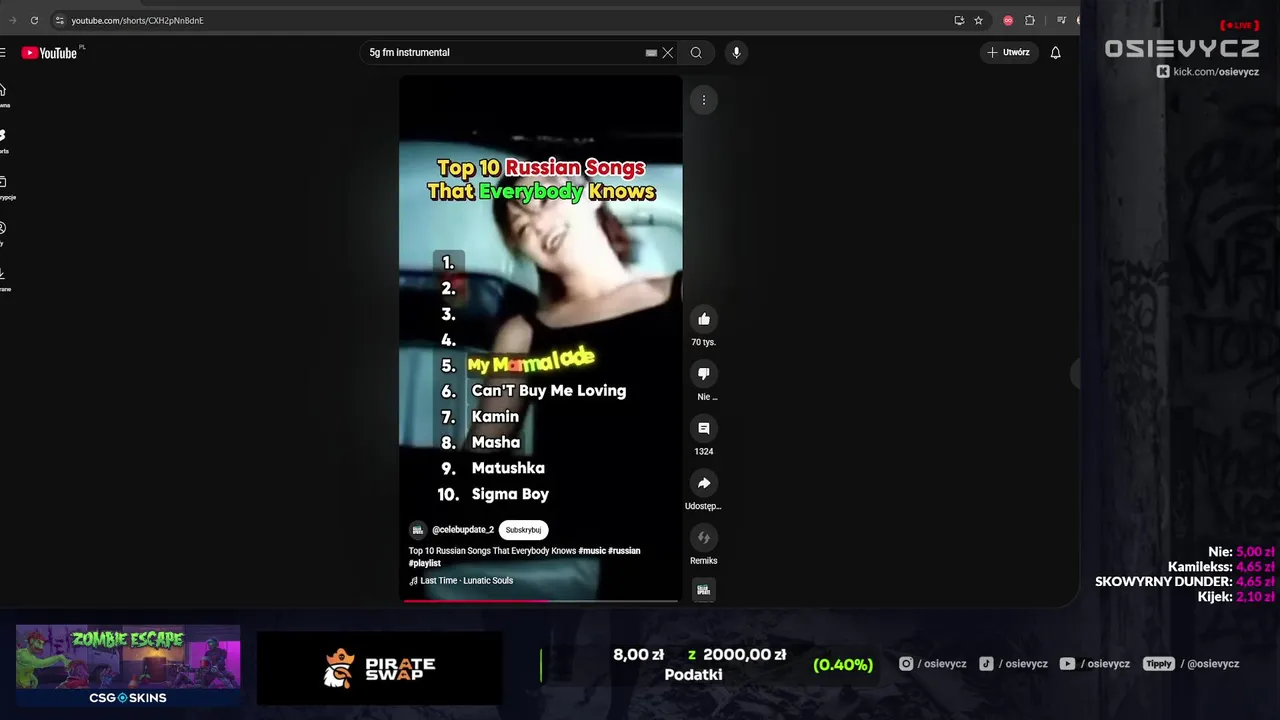Image resolution: width=1280 pixels, height=720 pixels.
Task: Start voice search with microphone
Action: [x=736, y=53]
